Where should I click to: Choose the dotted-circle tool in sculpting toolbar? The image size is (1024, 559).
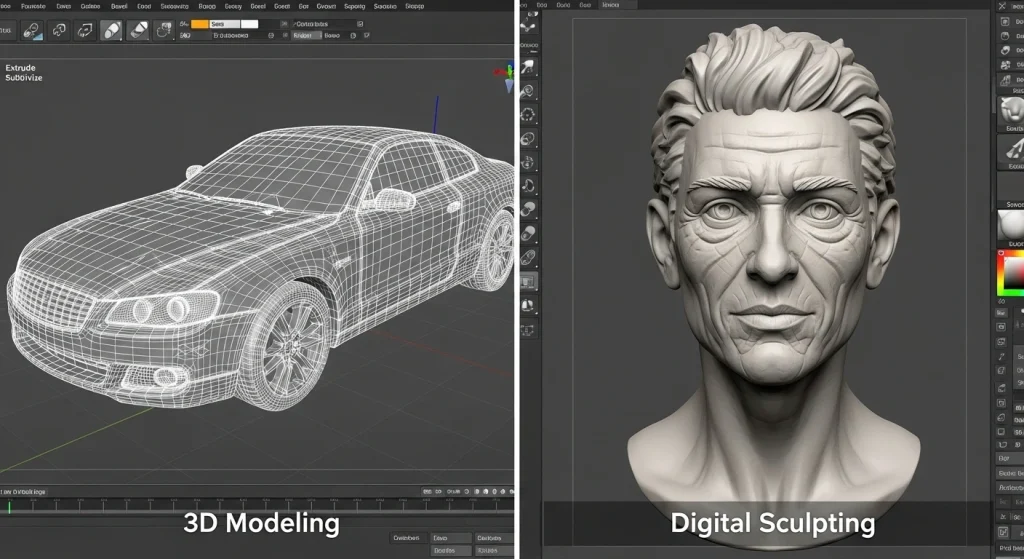[x=528, y=114]
